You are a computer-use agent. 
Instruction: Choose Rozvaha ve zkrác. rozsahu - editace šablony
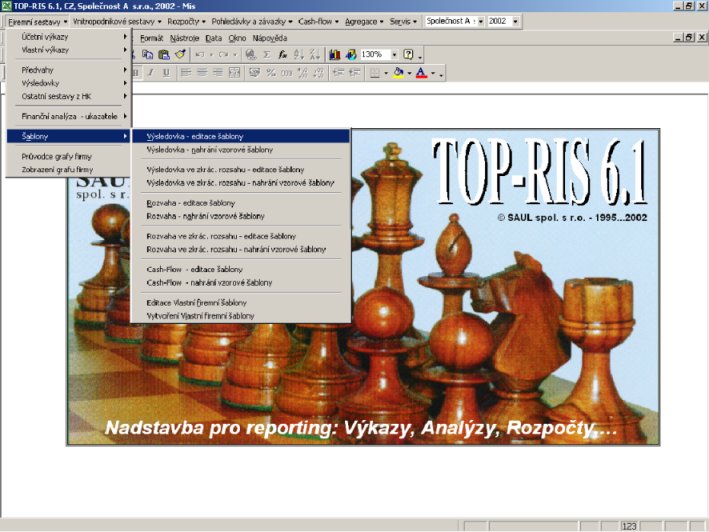[241, 236]
